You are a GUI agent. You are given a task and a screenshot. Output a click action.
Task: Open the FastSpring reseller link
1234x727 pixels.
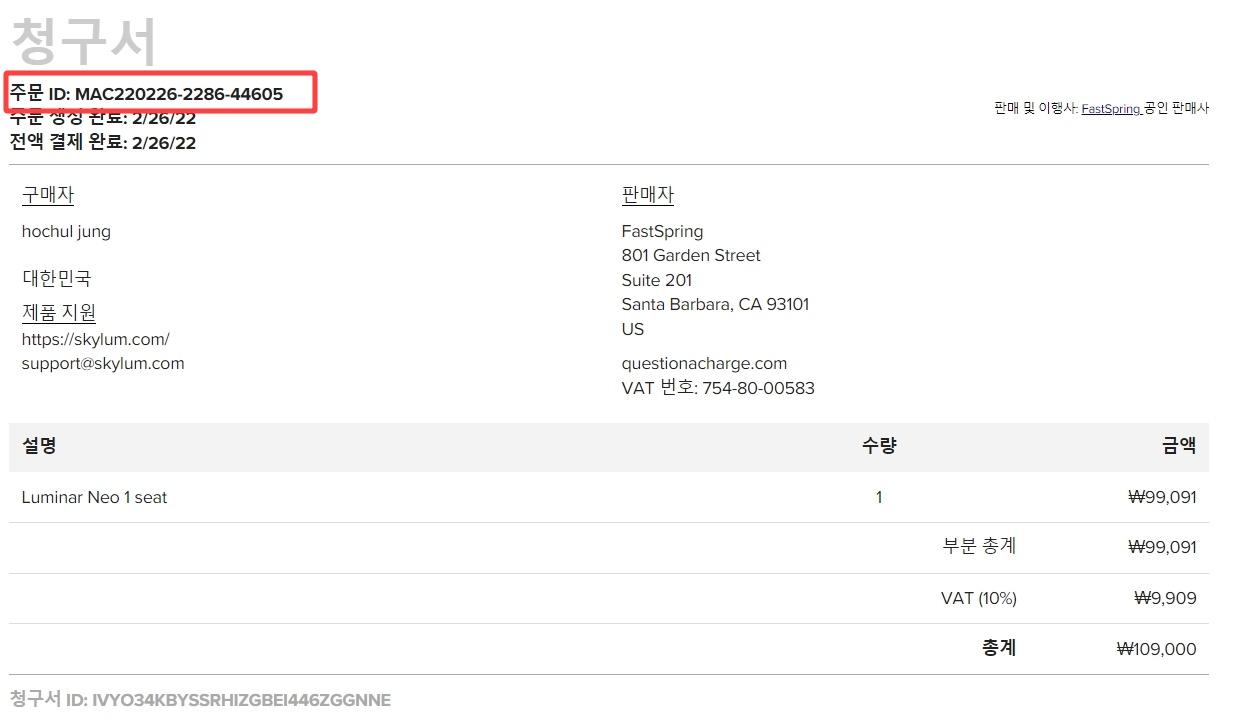click(1111, 109)
